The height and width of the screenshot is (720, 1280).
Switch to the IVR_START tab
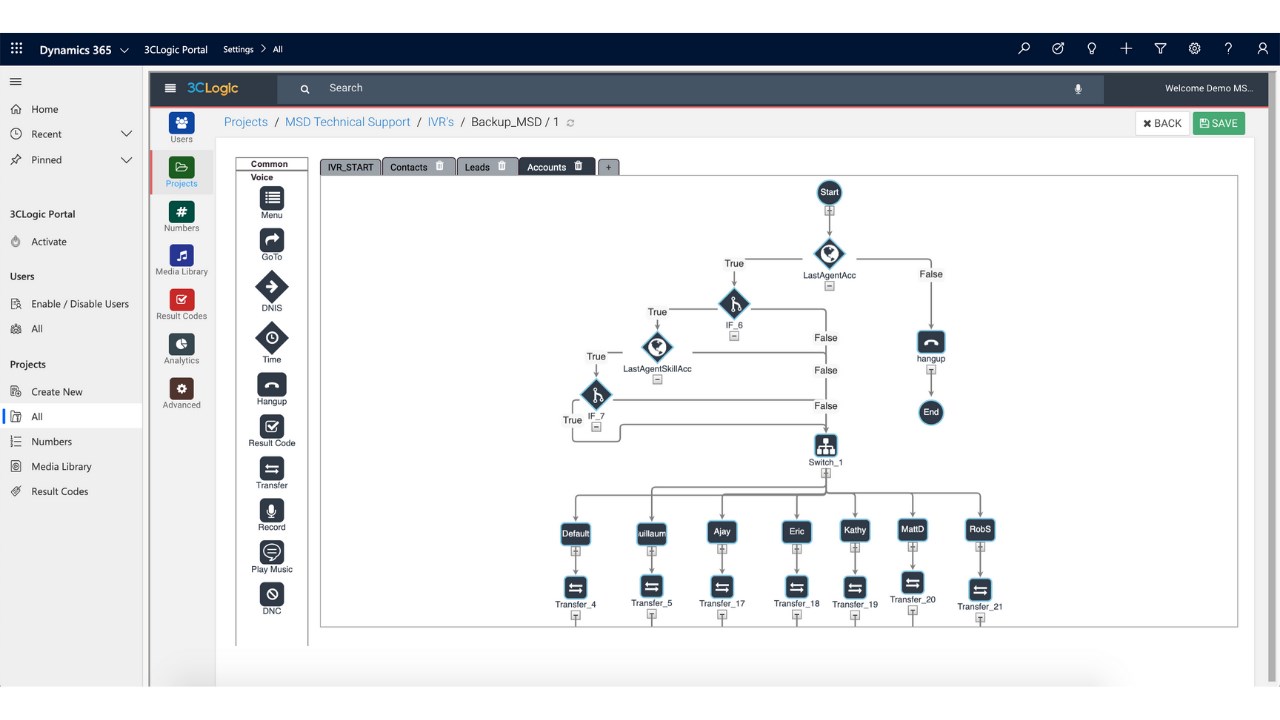click(350, 167)
